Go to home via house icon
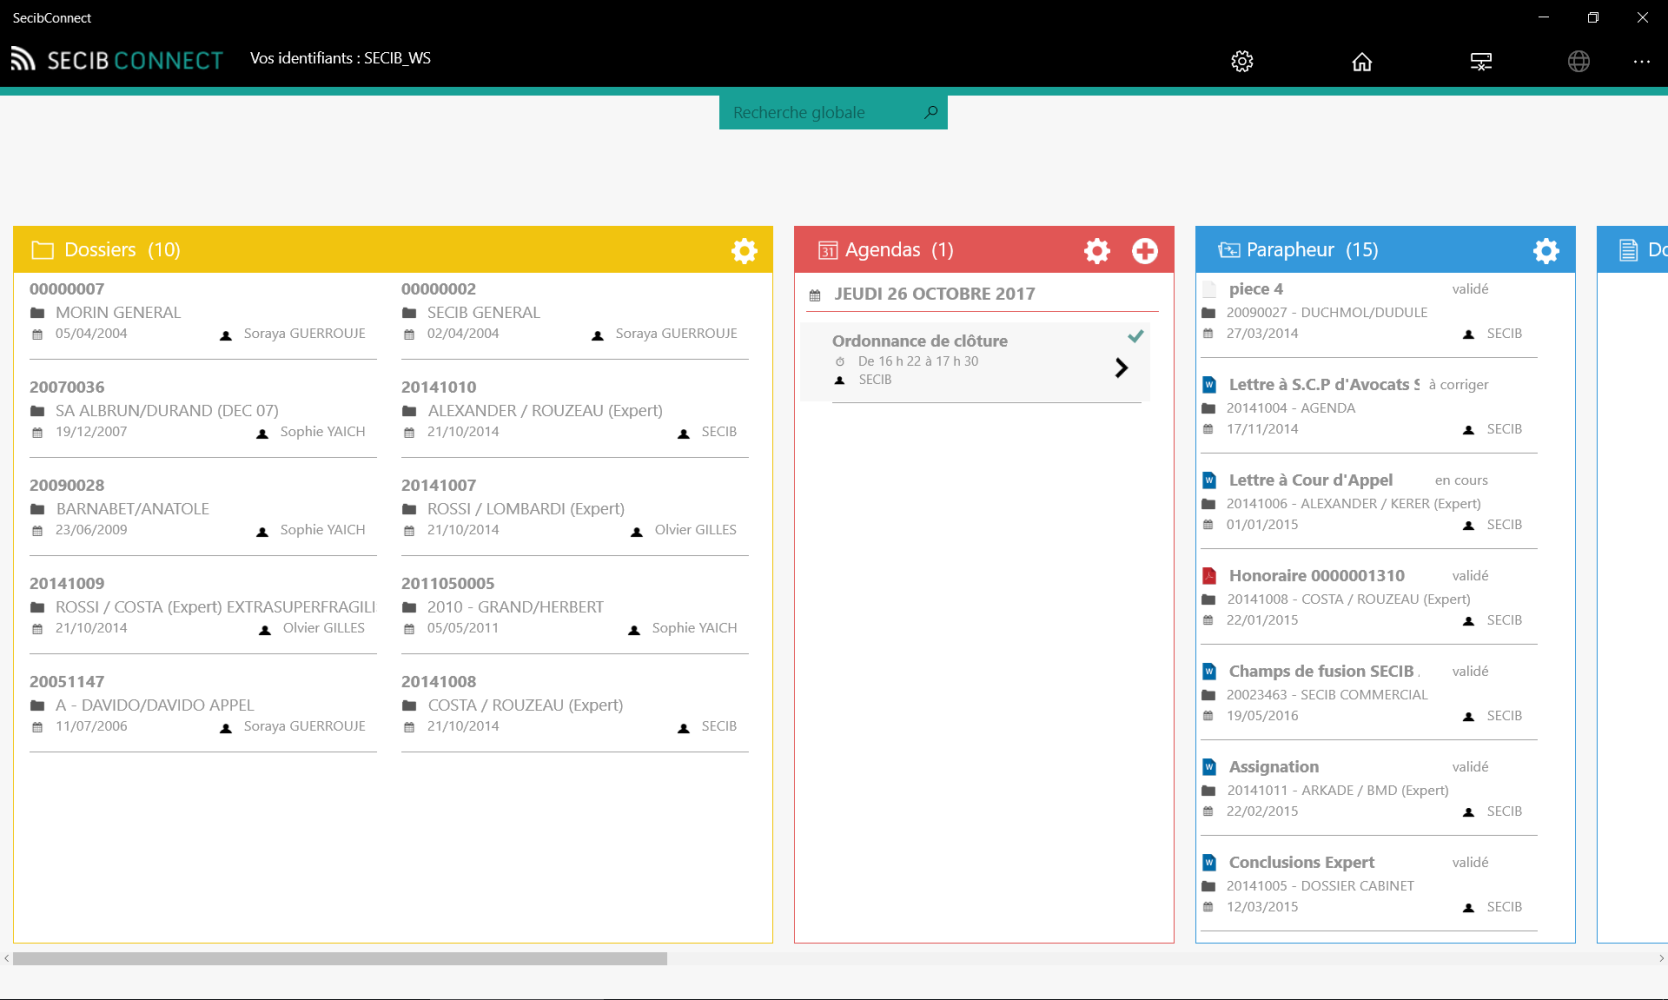The width and height of the screenshot is (1668, 1000). pos(1362,62)
